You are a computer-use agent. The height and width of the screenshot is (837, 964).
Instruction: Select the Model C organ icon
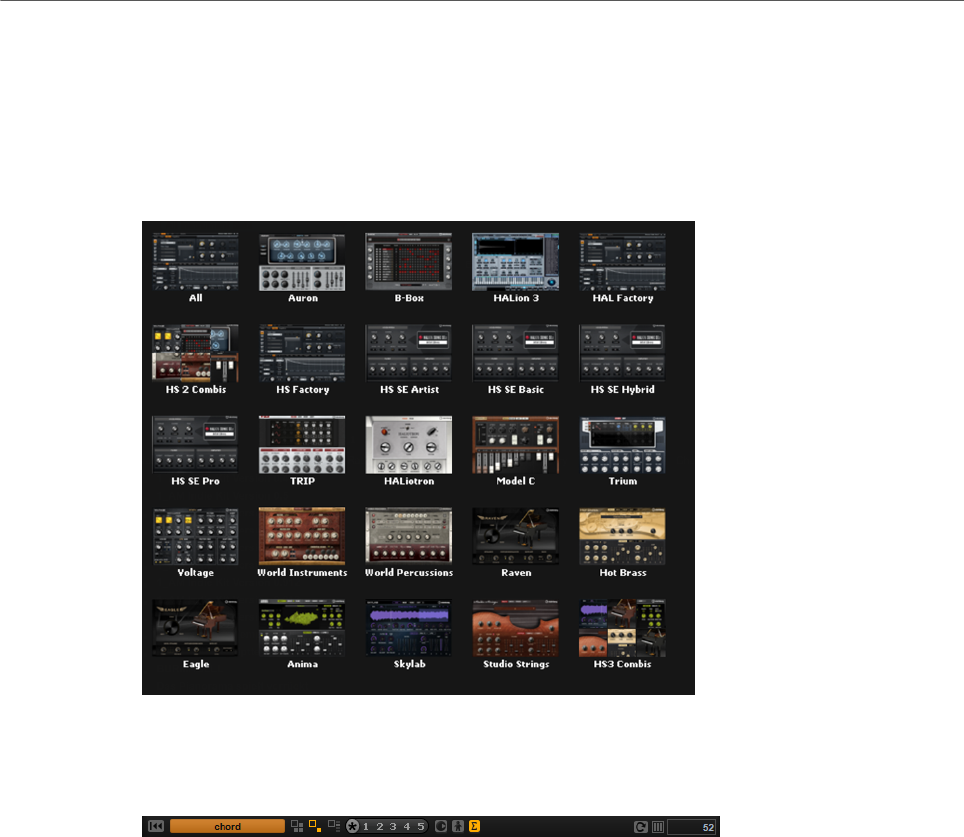click(515, 445)
